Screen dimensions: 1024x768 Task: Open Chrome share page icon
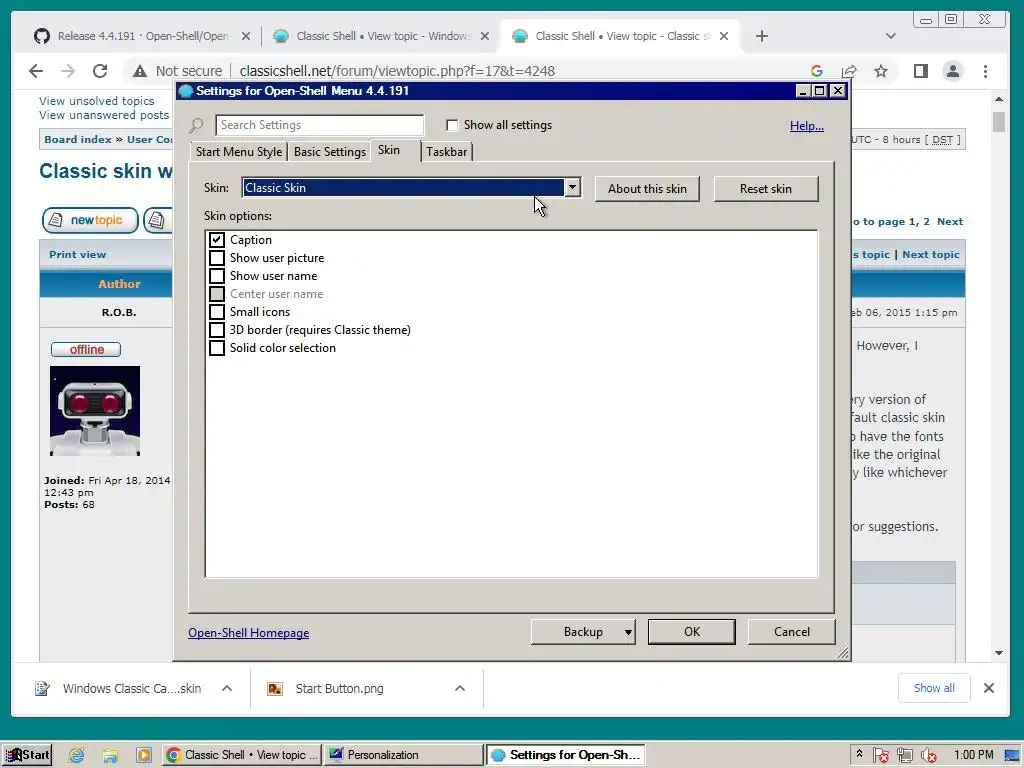click(849, 71)
